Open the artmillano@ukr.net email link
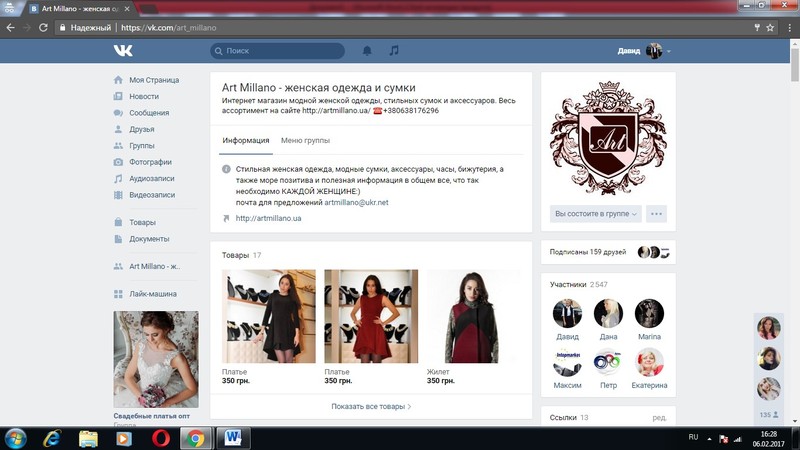Screen dimensions: 800x450 click(x=356, y=203)
